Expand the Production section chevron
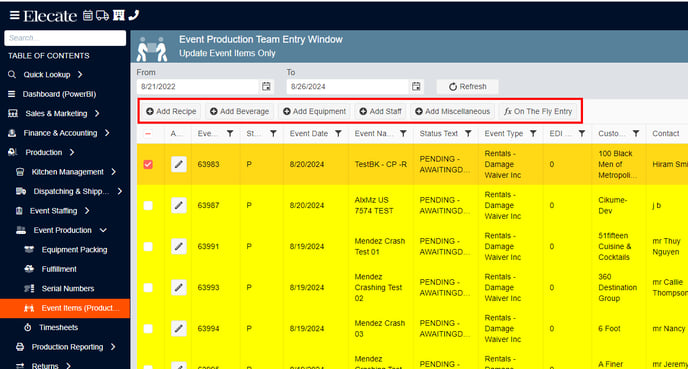The image size is (688, 369). pyautogui.click(x=72, y=152)
